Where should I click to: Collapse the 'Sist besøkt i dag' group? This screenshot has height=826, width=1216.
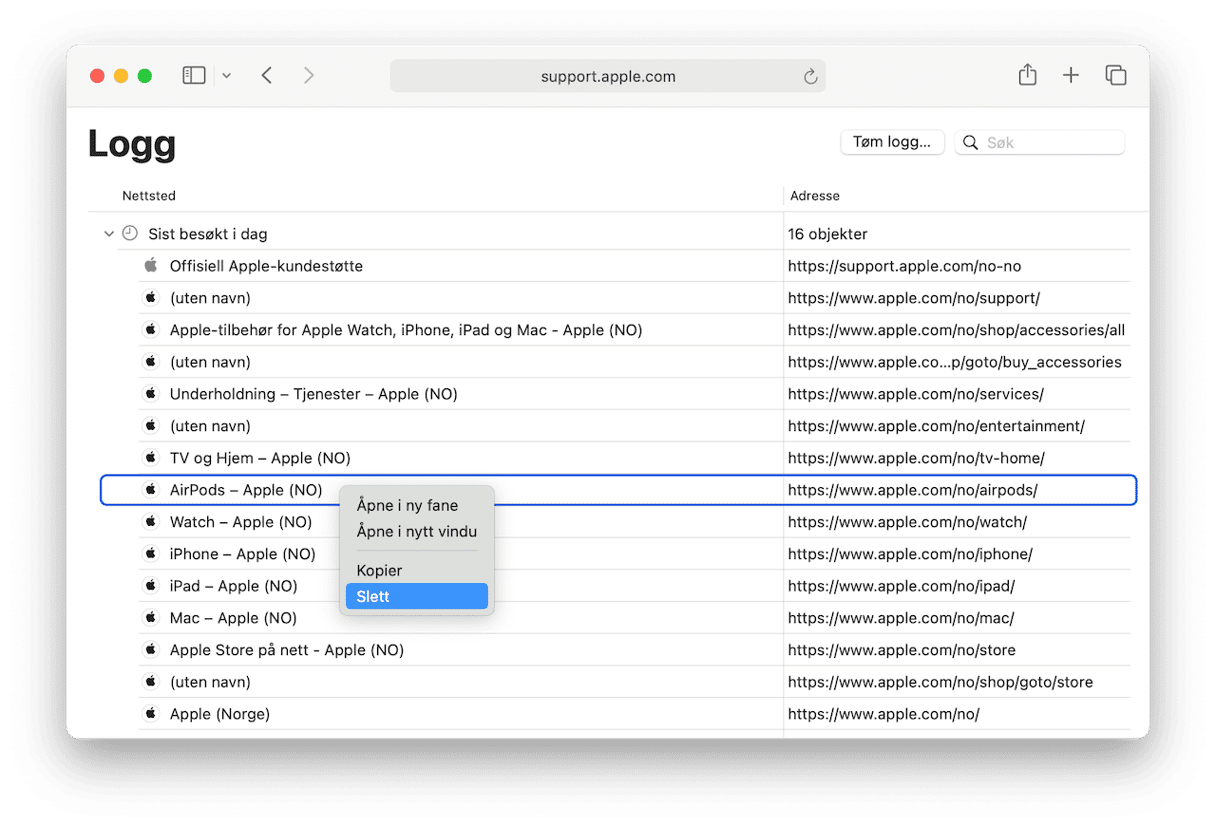click(x=109, y=234)
